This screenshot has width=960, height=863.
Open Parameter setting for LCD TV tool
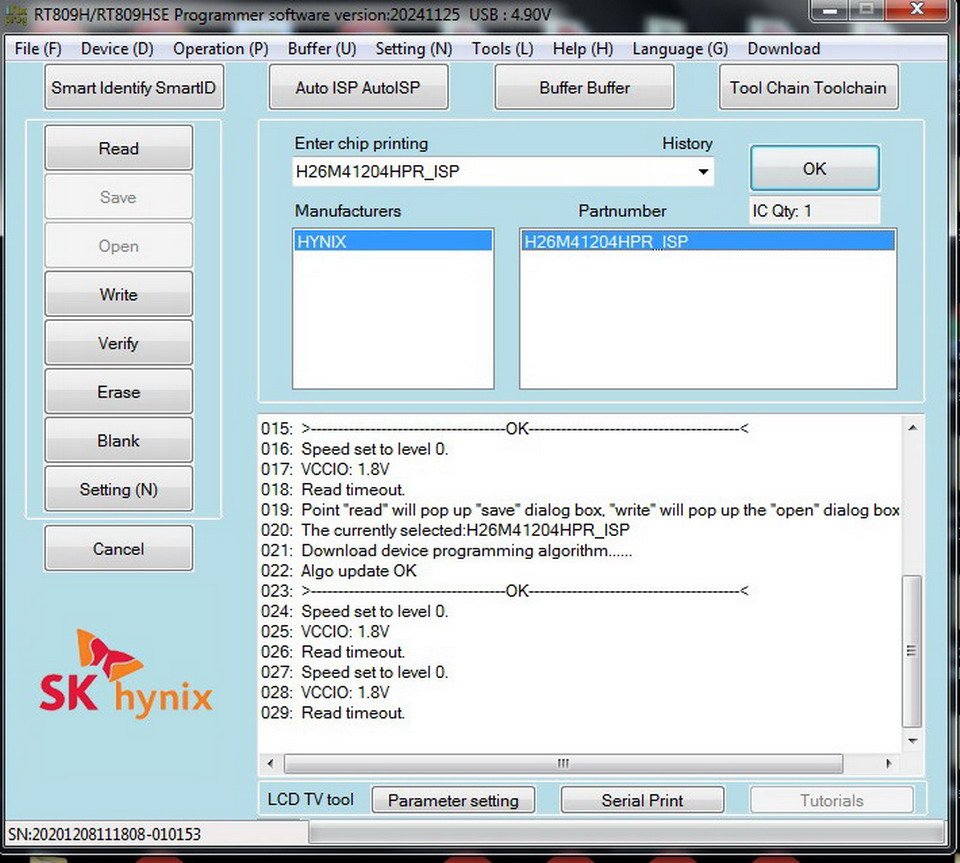coord(453,800)
